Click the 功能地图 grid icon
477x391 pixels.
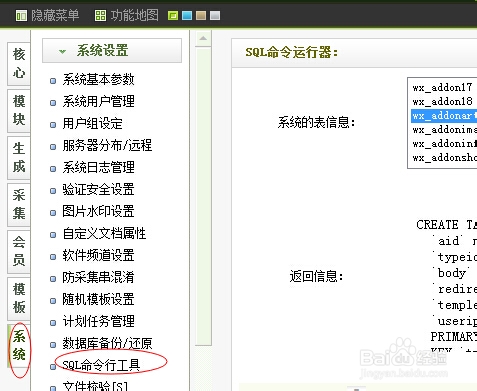tap(100, 15)
